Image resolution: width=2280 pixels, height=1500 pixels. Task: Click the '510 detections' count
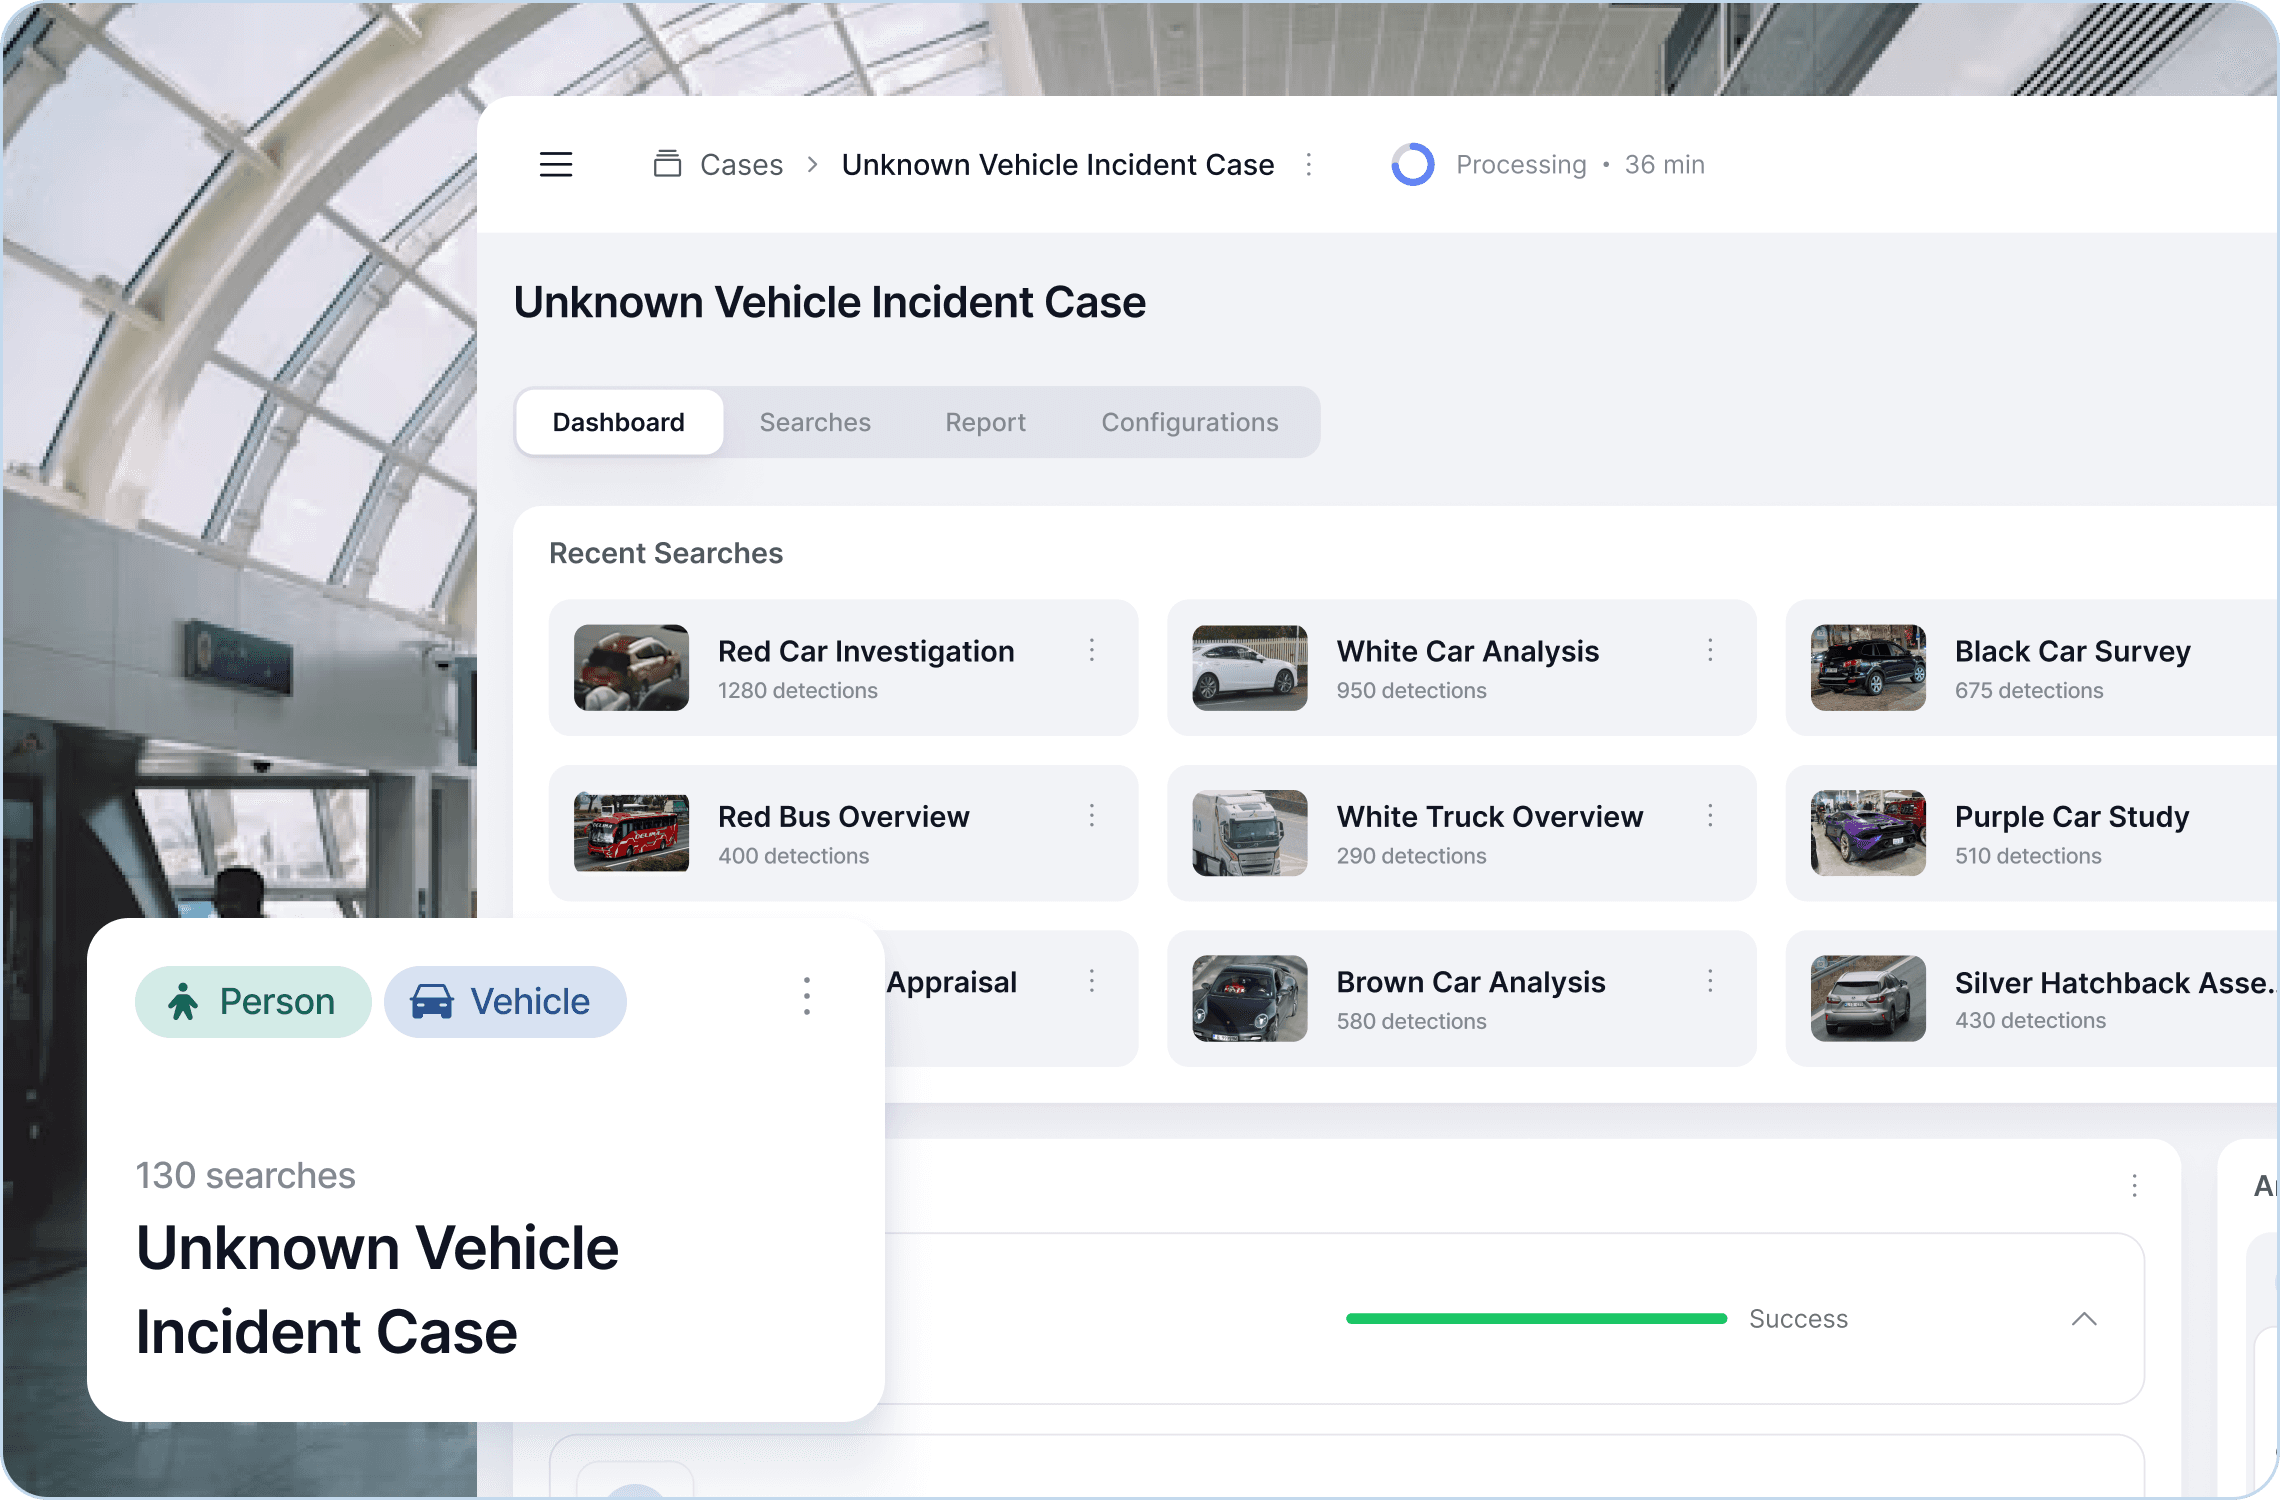(x=2028, y=856)
